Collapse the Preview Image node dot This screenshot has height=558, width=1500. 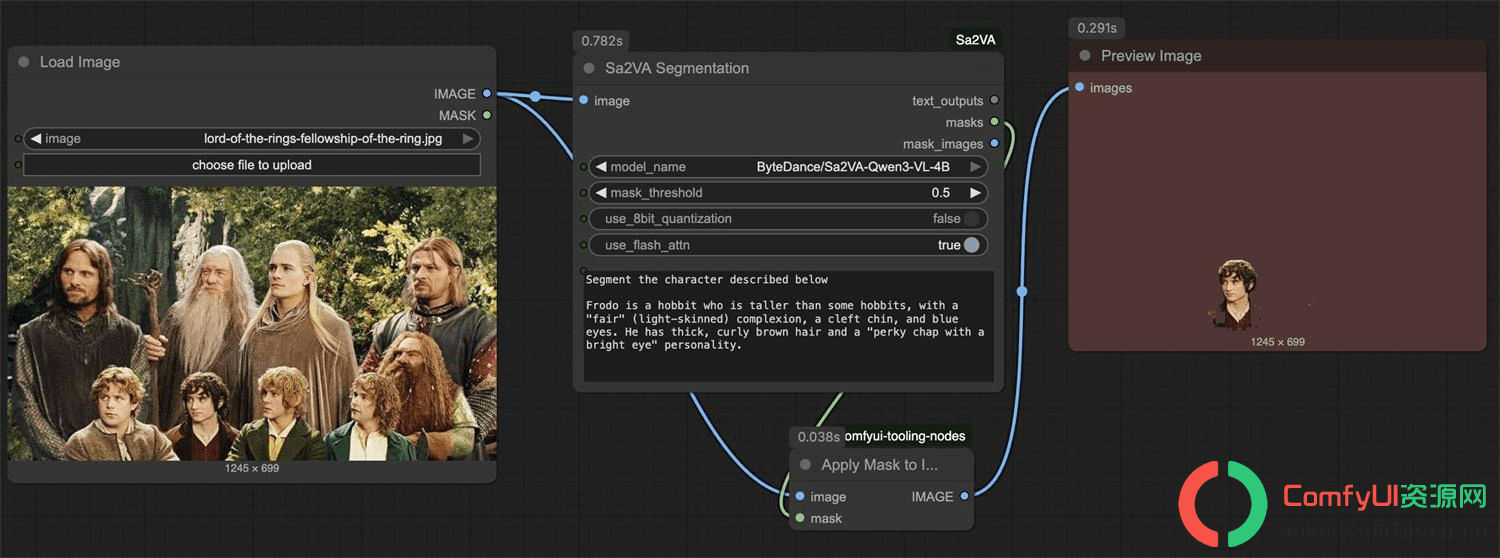click(1085, 56)
